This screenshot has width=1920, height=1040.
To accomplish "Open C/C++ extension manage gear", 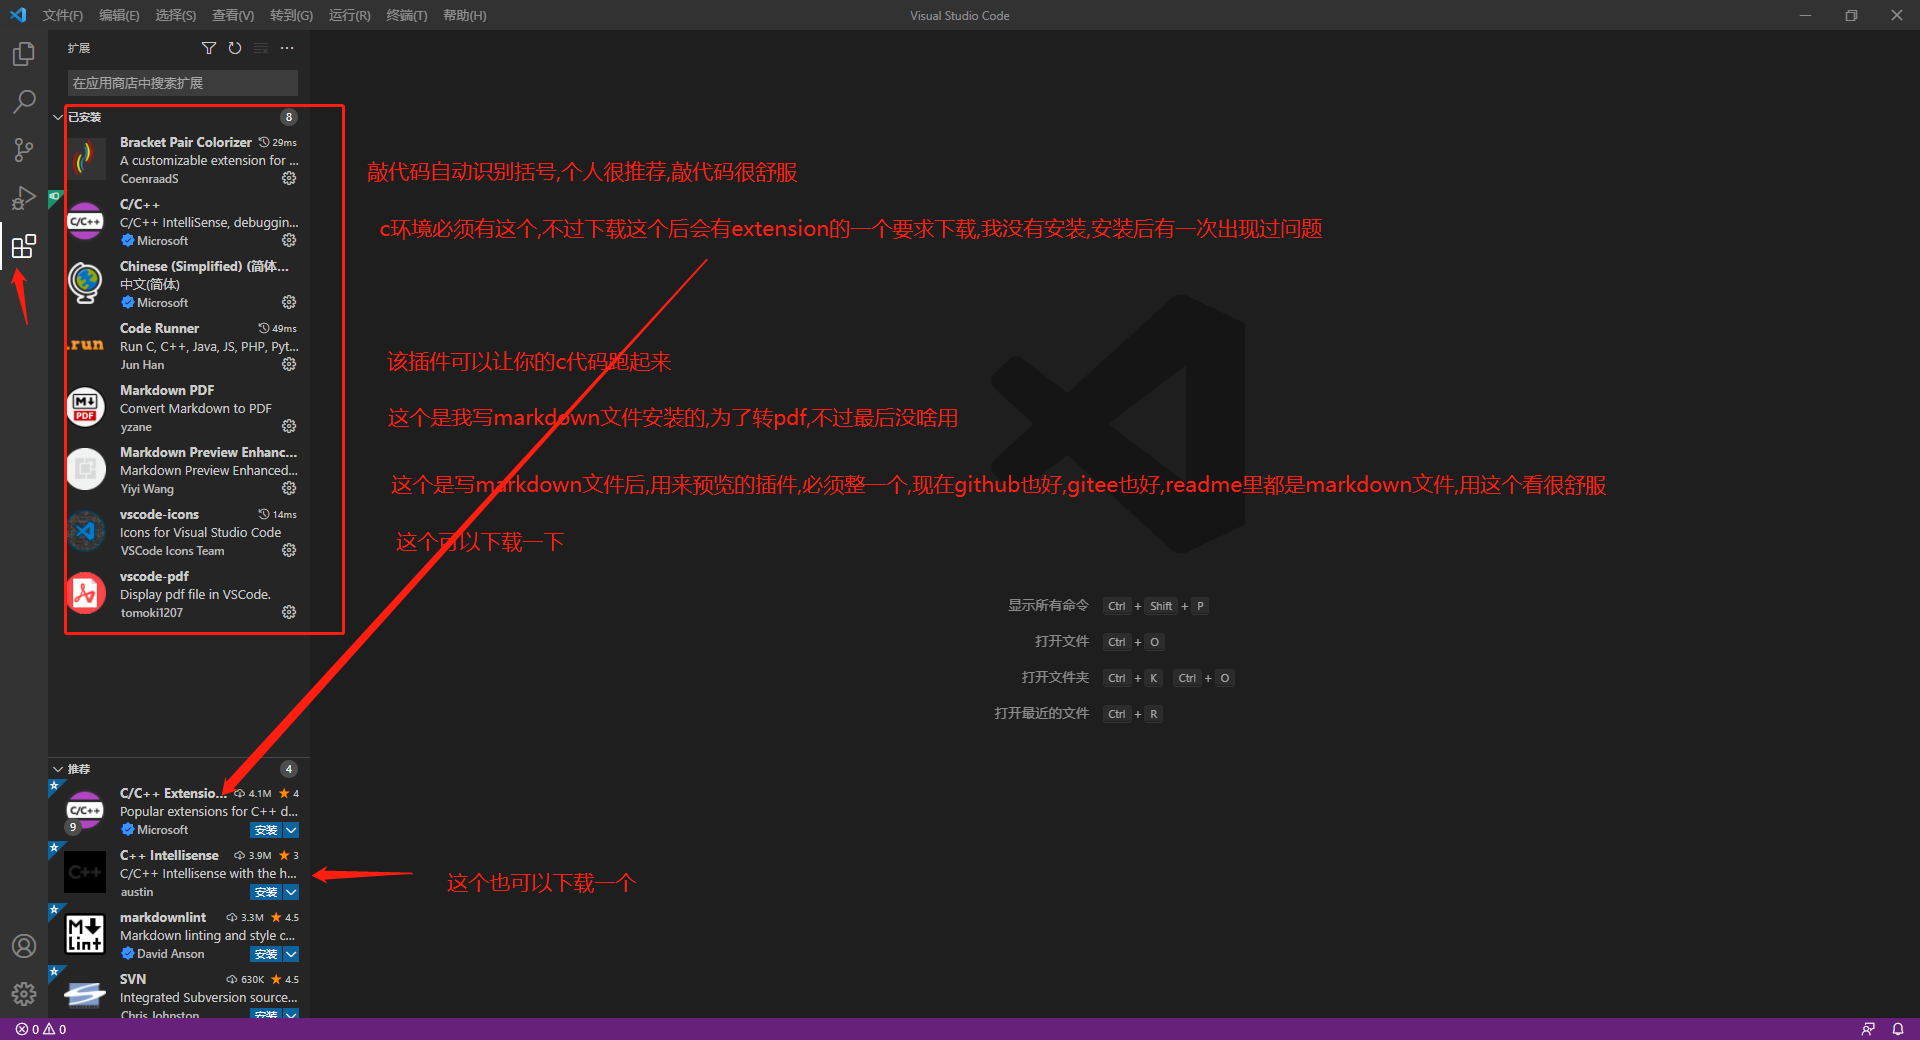I will click(x=289, y=240).
